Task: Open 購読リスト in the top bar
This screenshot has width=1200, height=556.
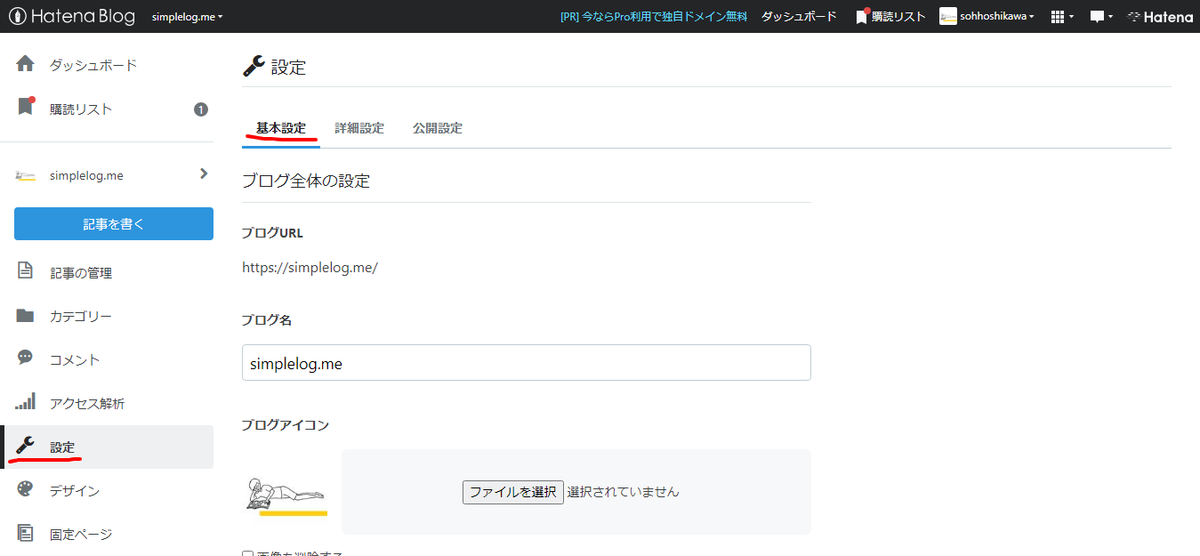Action: pyautogui.click(x=897, y=17)
